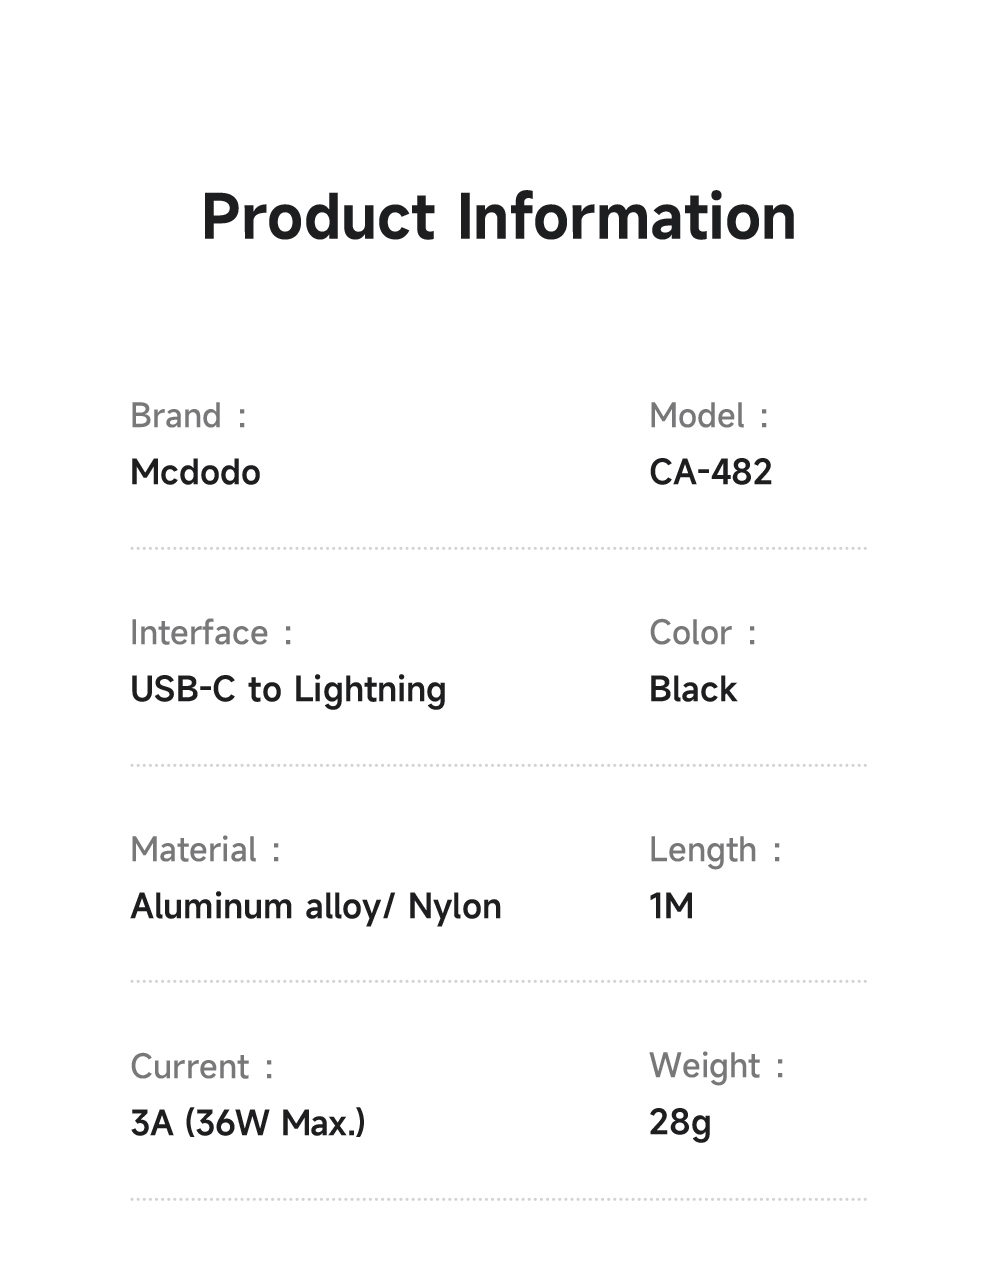This screenshot has width=1000, height=1283.
Task: Select the Aluminum alloy/ Nylon text
Action: [x=316, y=907]
